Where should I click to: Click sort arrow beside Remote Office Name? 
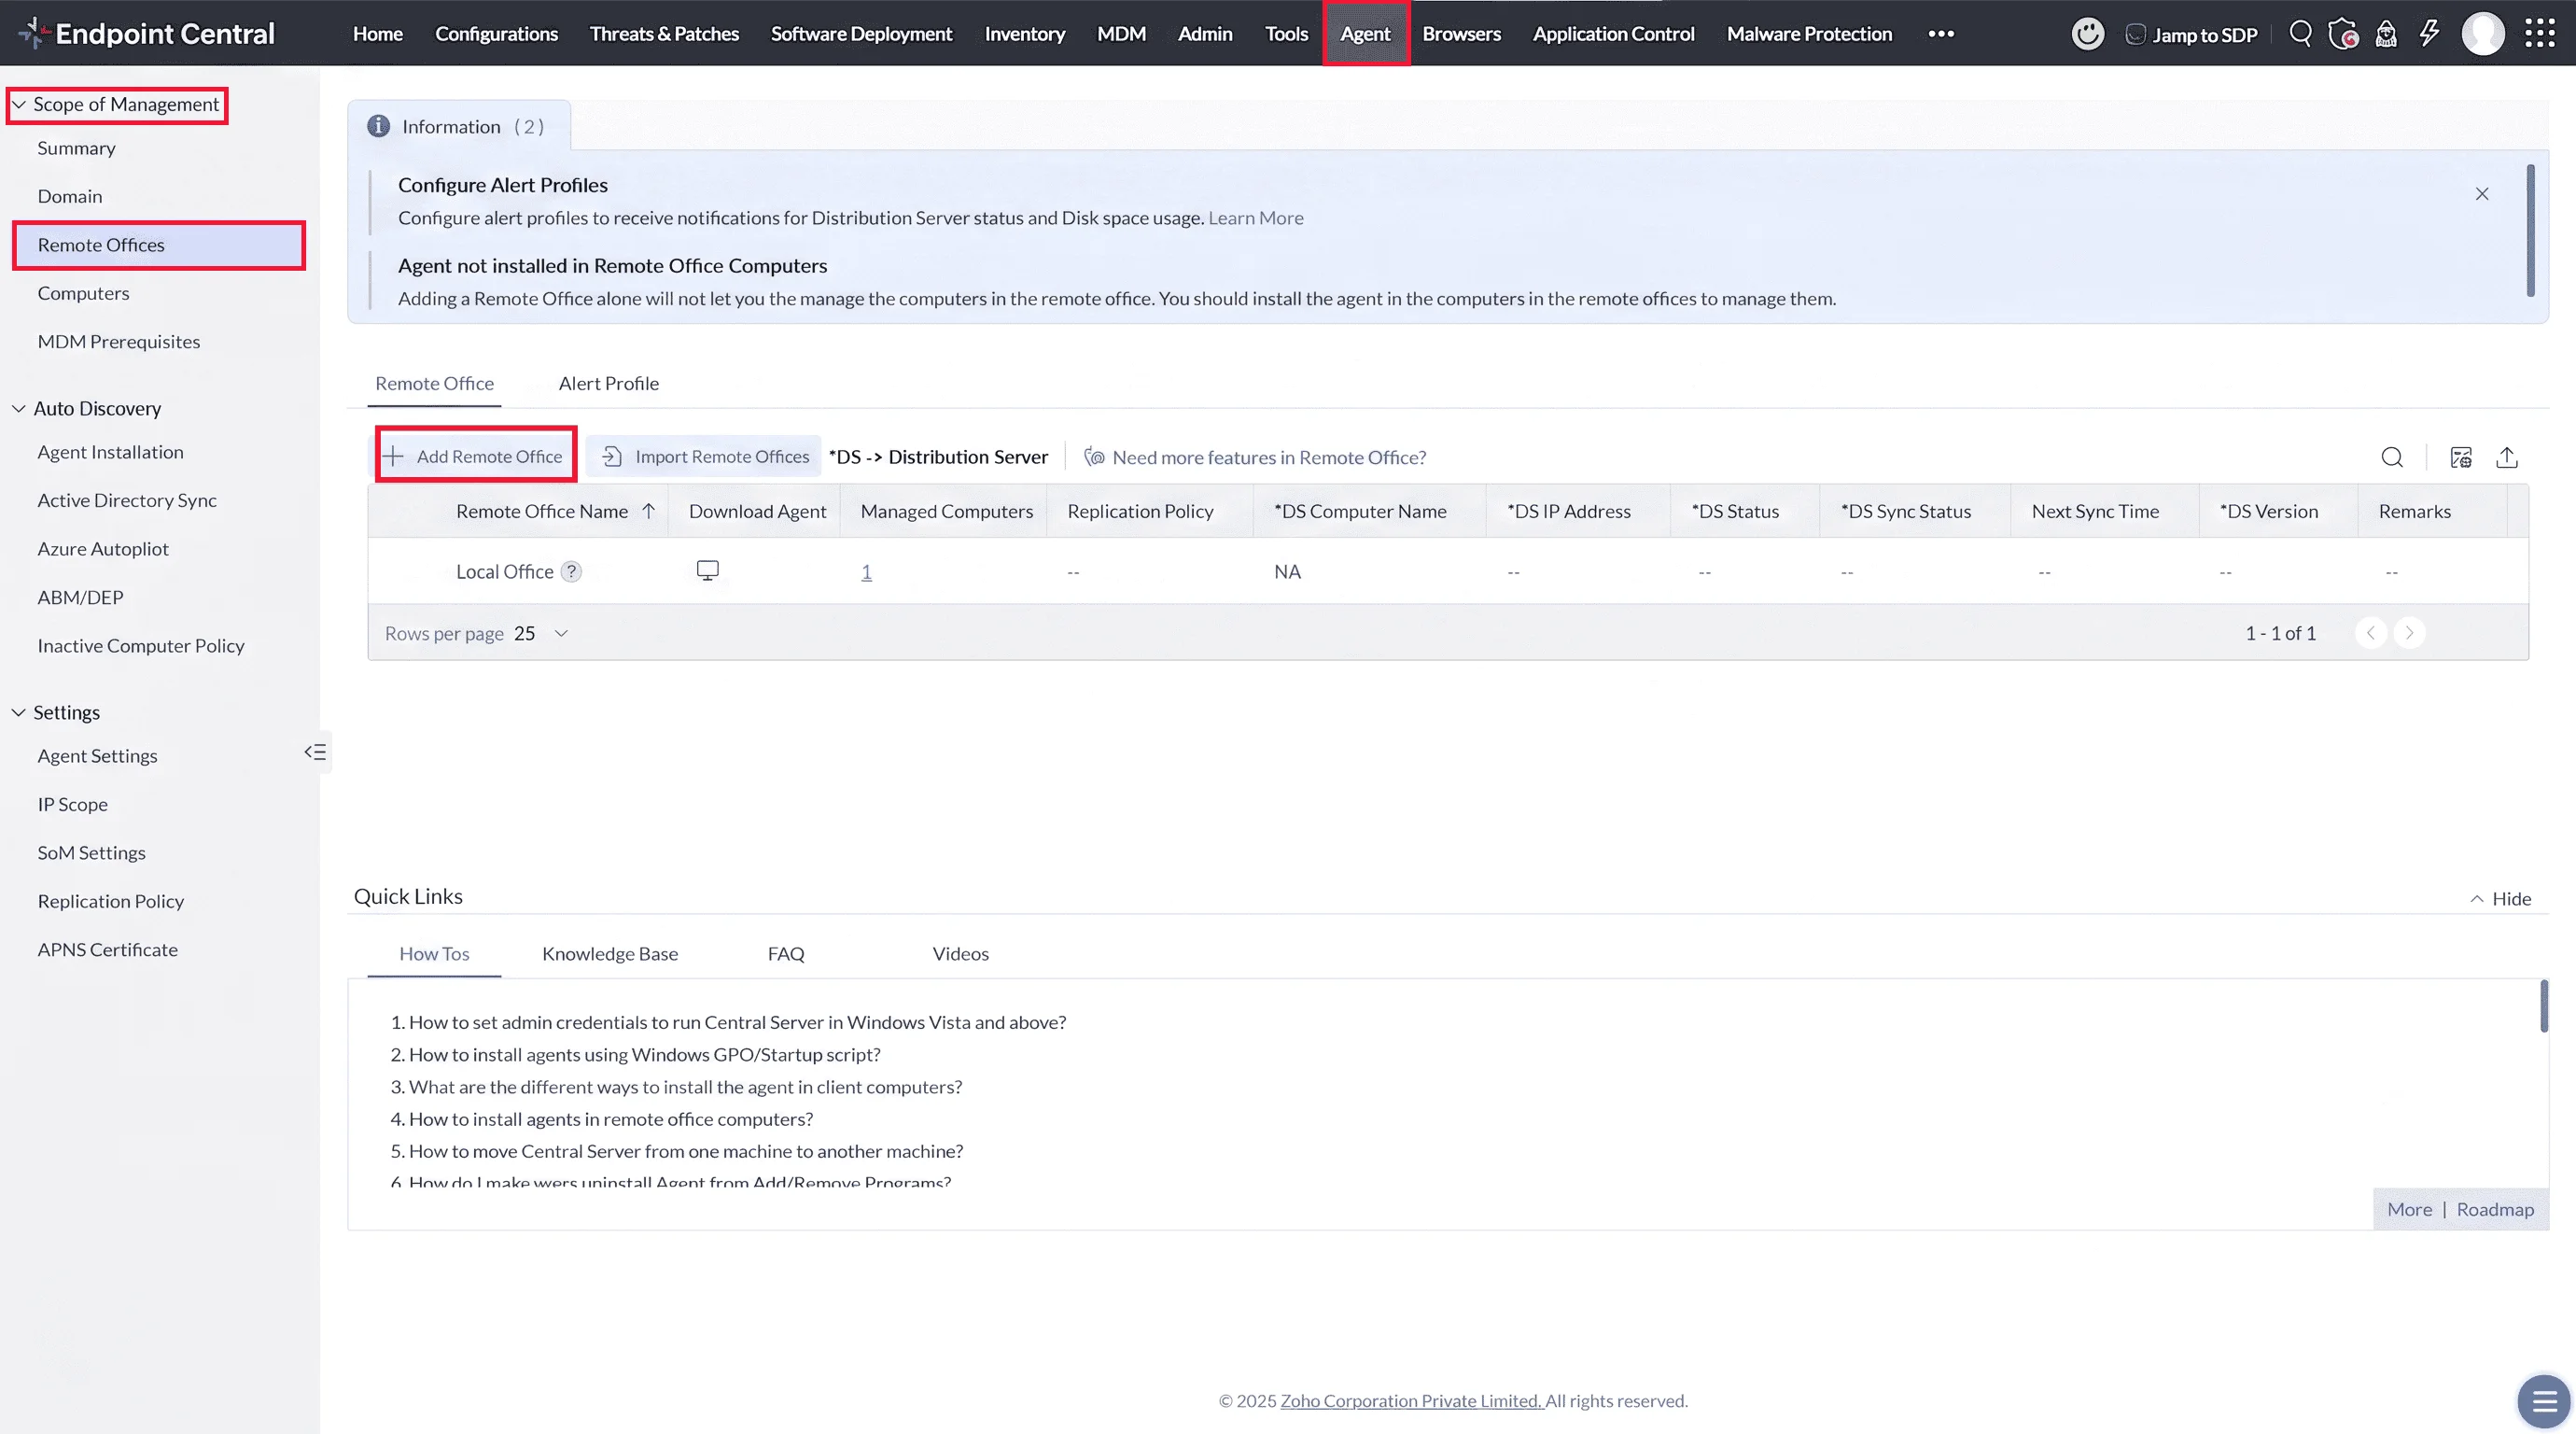(x=648, y=511)
